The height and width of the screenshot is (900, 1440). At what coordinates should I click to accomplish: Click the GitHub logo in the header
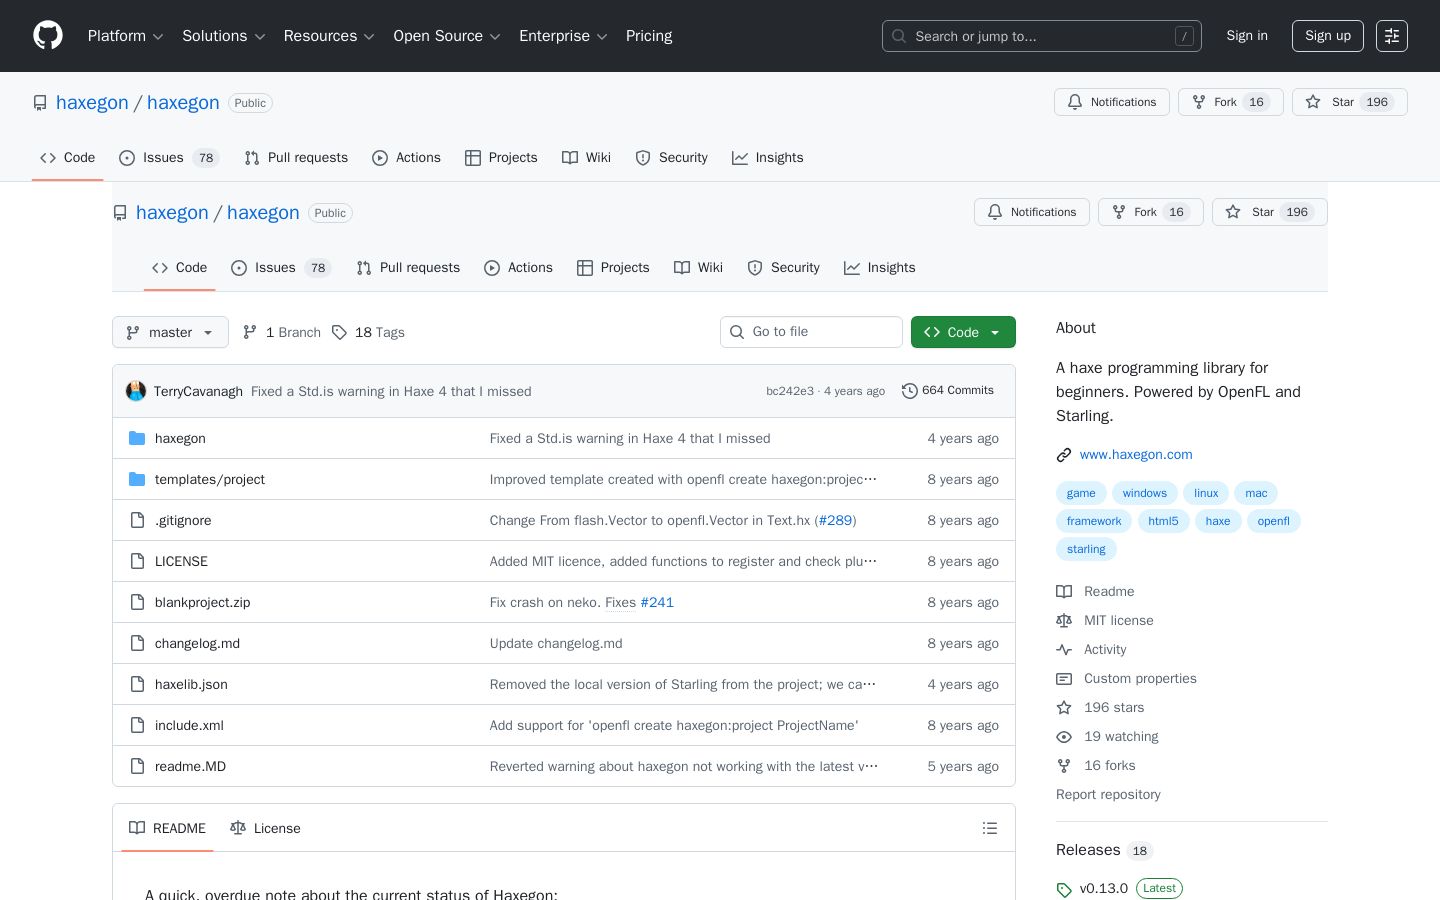tap(48, 36)
